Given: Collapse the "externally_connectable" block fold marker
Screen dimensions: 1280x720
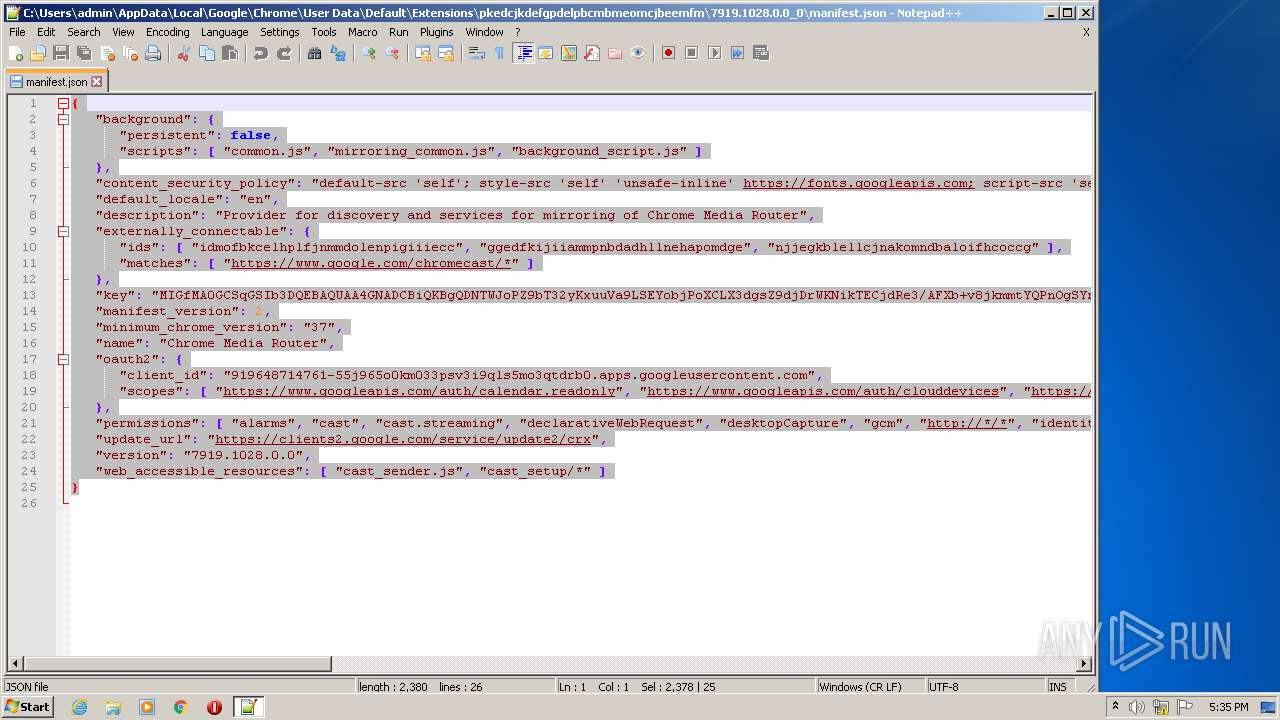Looking at the screenshot, I should [x=63, y=231].
